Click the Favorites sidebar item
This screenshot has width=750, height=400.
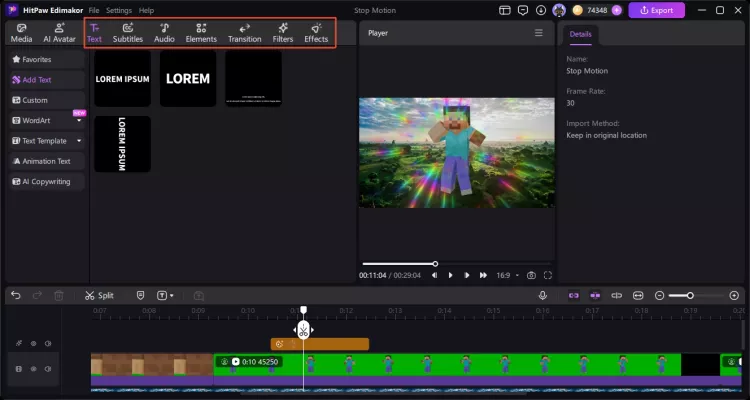point(46,59)
